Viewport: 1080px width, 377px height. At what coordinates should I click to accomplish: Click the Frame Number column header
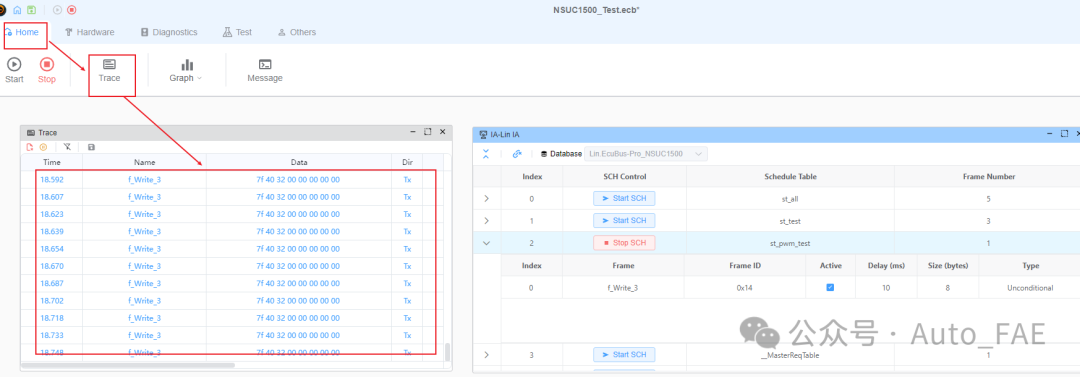[x=988, y=176]
